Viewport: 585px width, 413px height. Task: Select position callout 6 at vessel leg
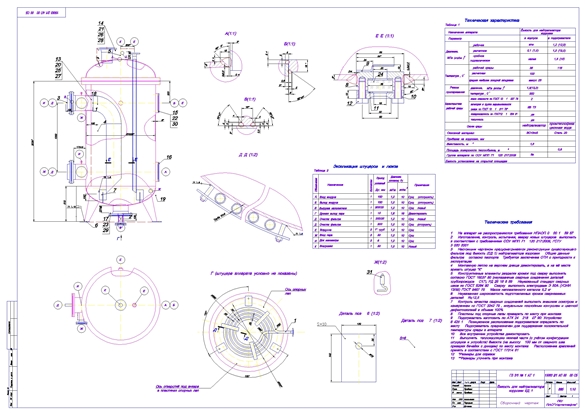tap(96, 225)
